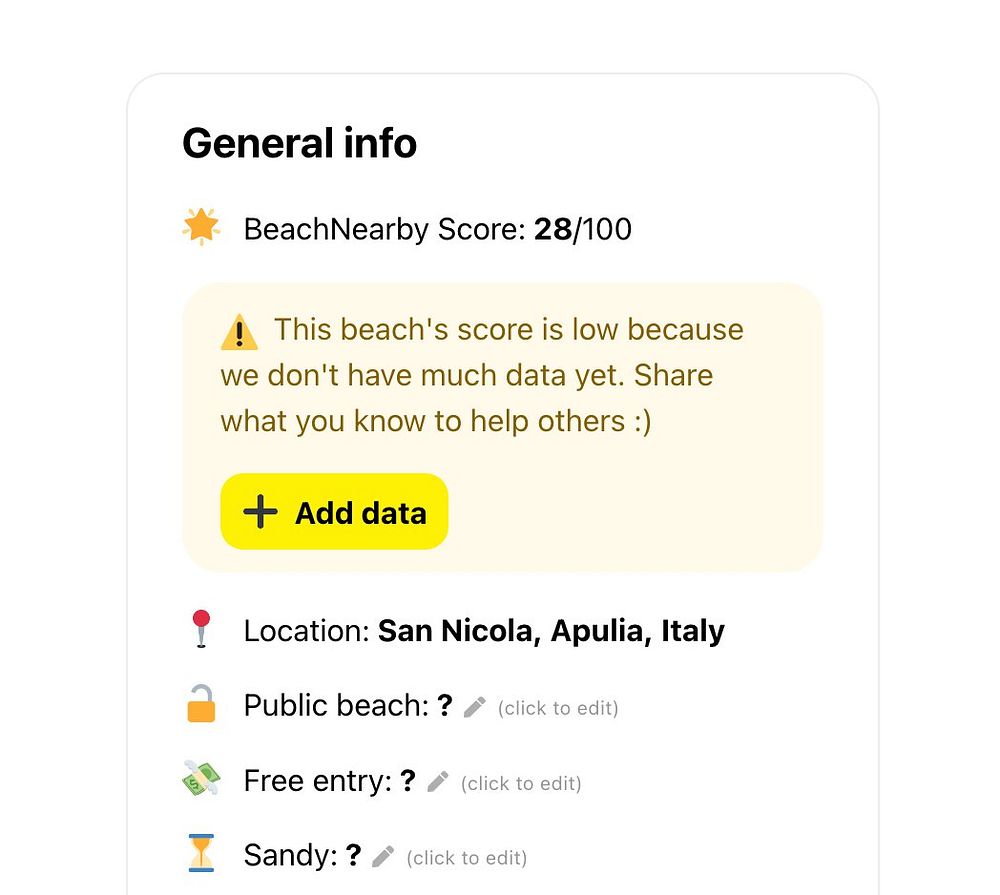Click the open padlock icon
Viewport: 1000px width, 895px height.
click(201, 704)
